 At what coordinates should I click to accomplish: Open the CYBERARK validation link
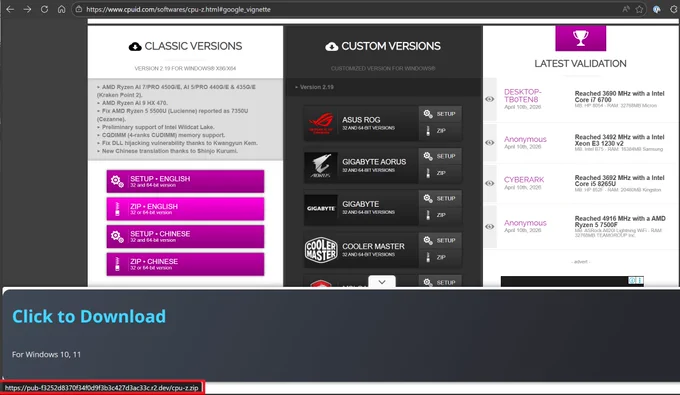coord(524,180)
